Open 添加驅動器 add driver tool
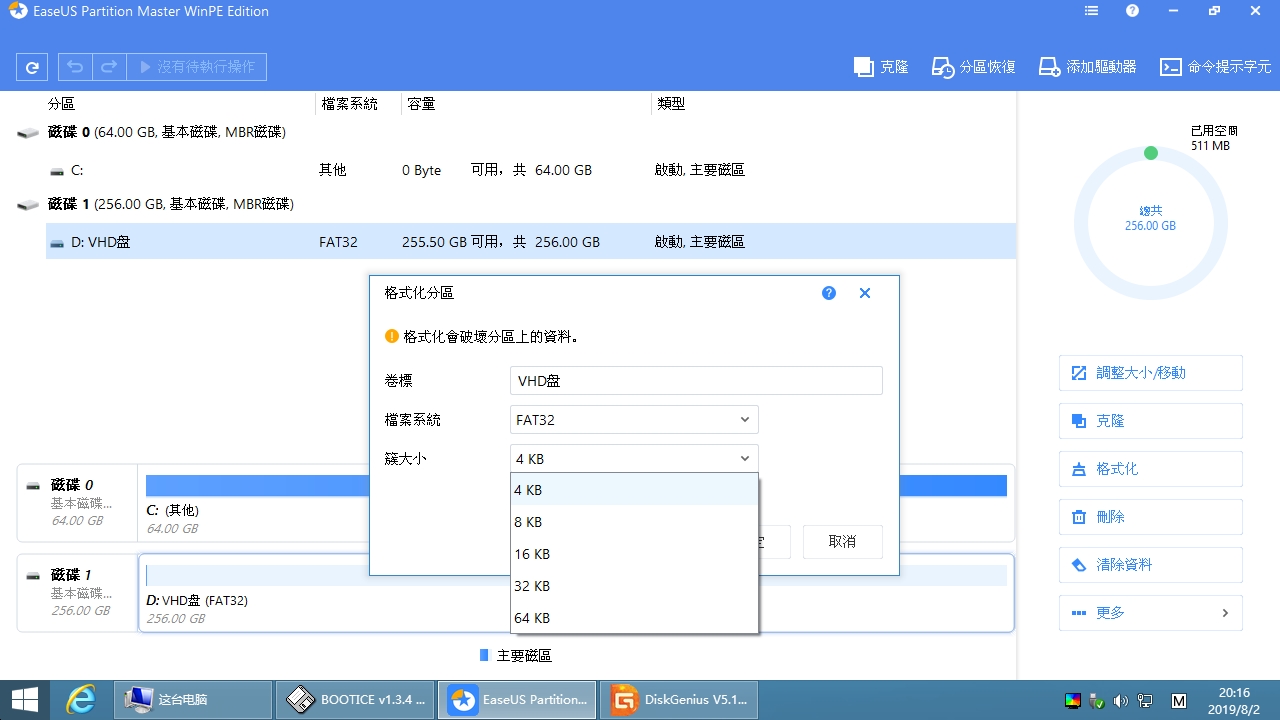 point(1088,67)
